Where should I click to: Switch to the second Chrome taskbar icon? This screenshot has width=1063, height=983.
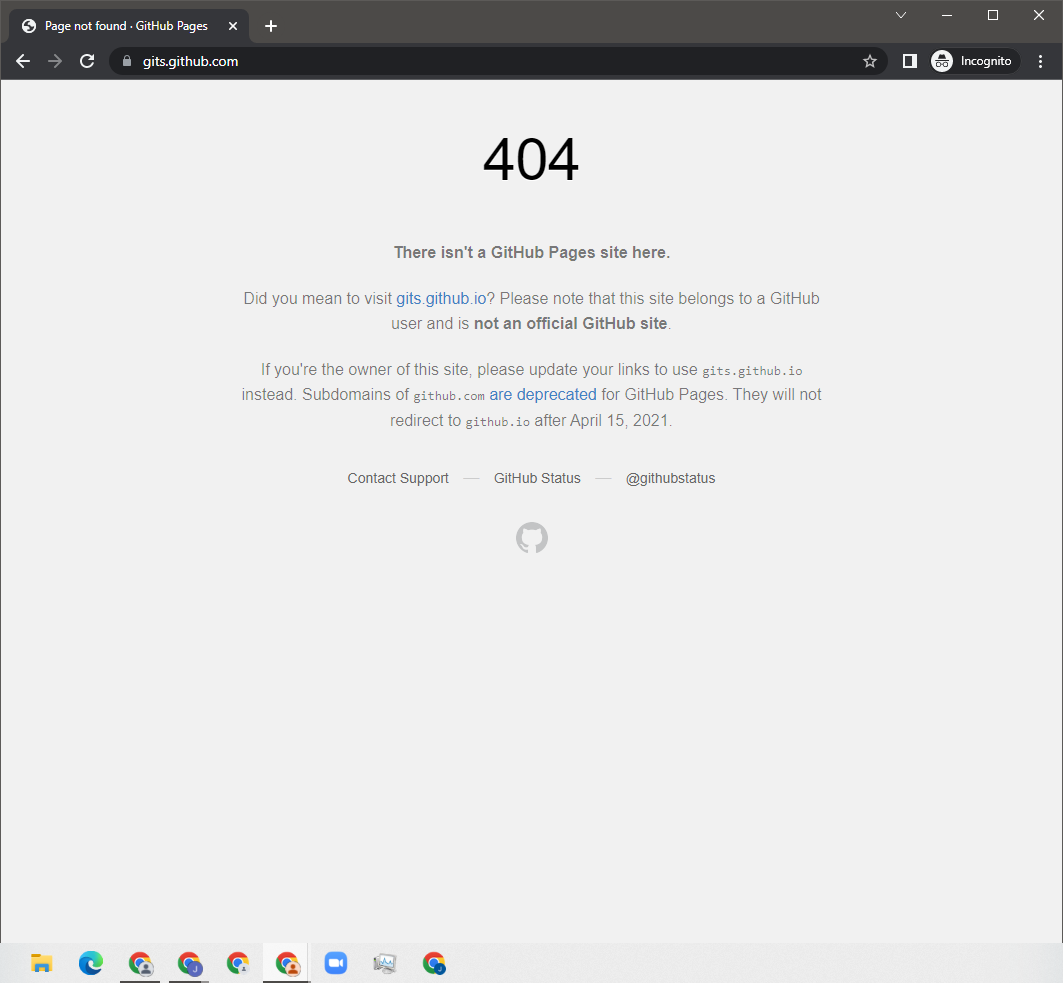tap(189, 963)
